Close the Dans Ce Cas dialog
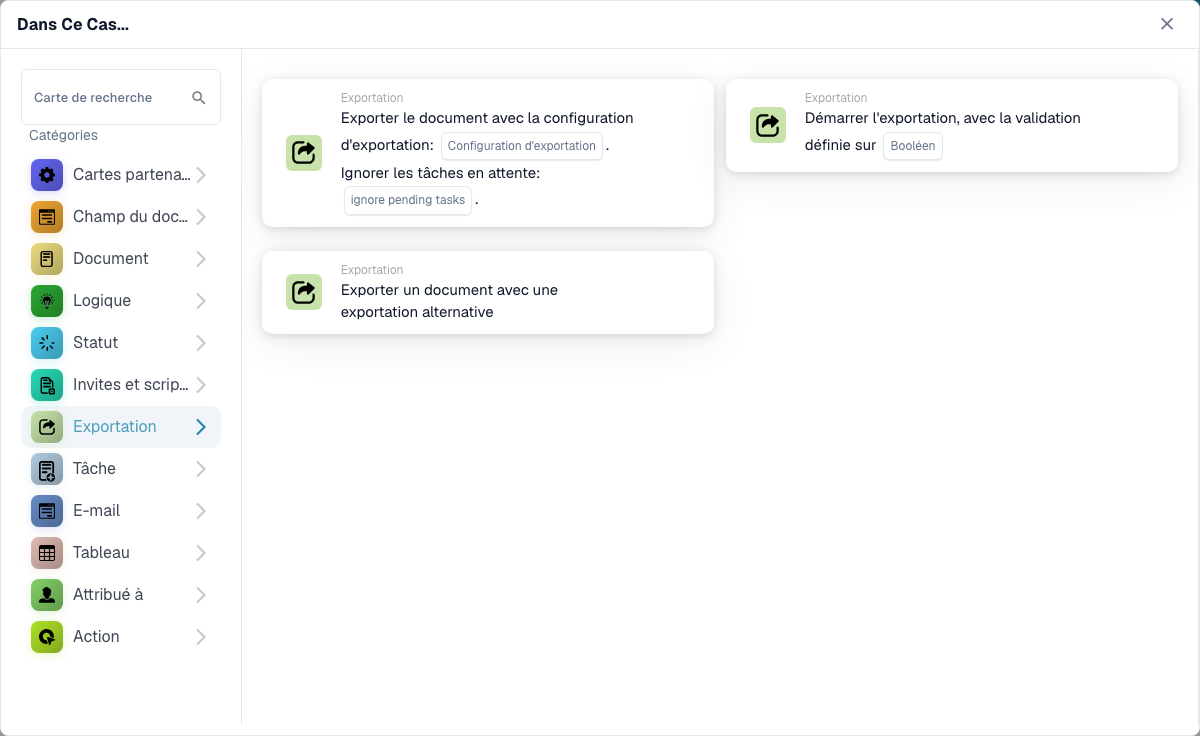 (1167, 24)
